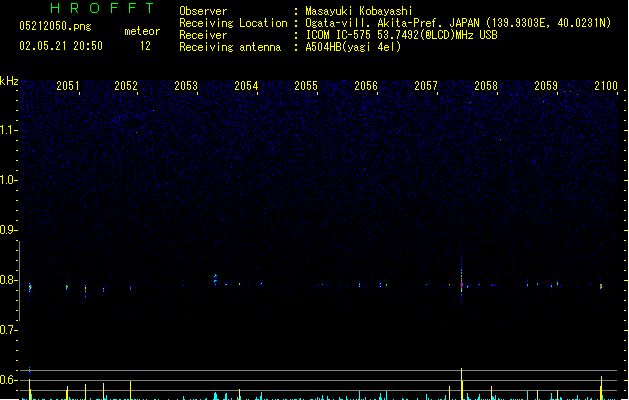This screenshot has height=400, width=629.
Task: Click the observer name Masayuki Kobayashi
Action: [x=359, y=11]
